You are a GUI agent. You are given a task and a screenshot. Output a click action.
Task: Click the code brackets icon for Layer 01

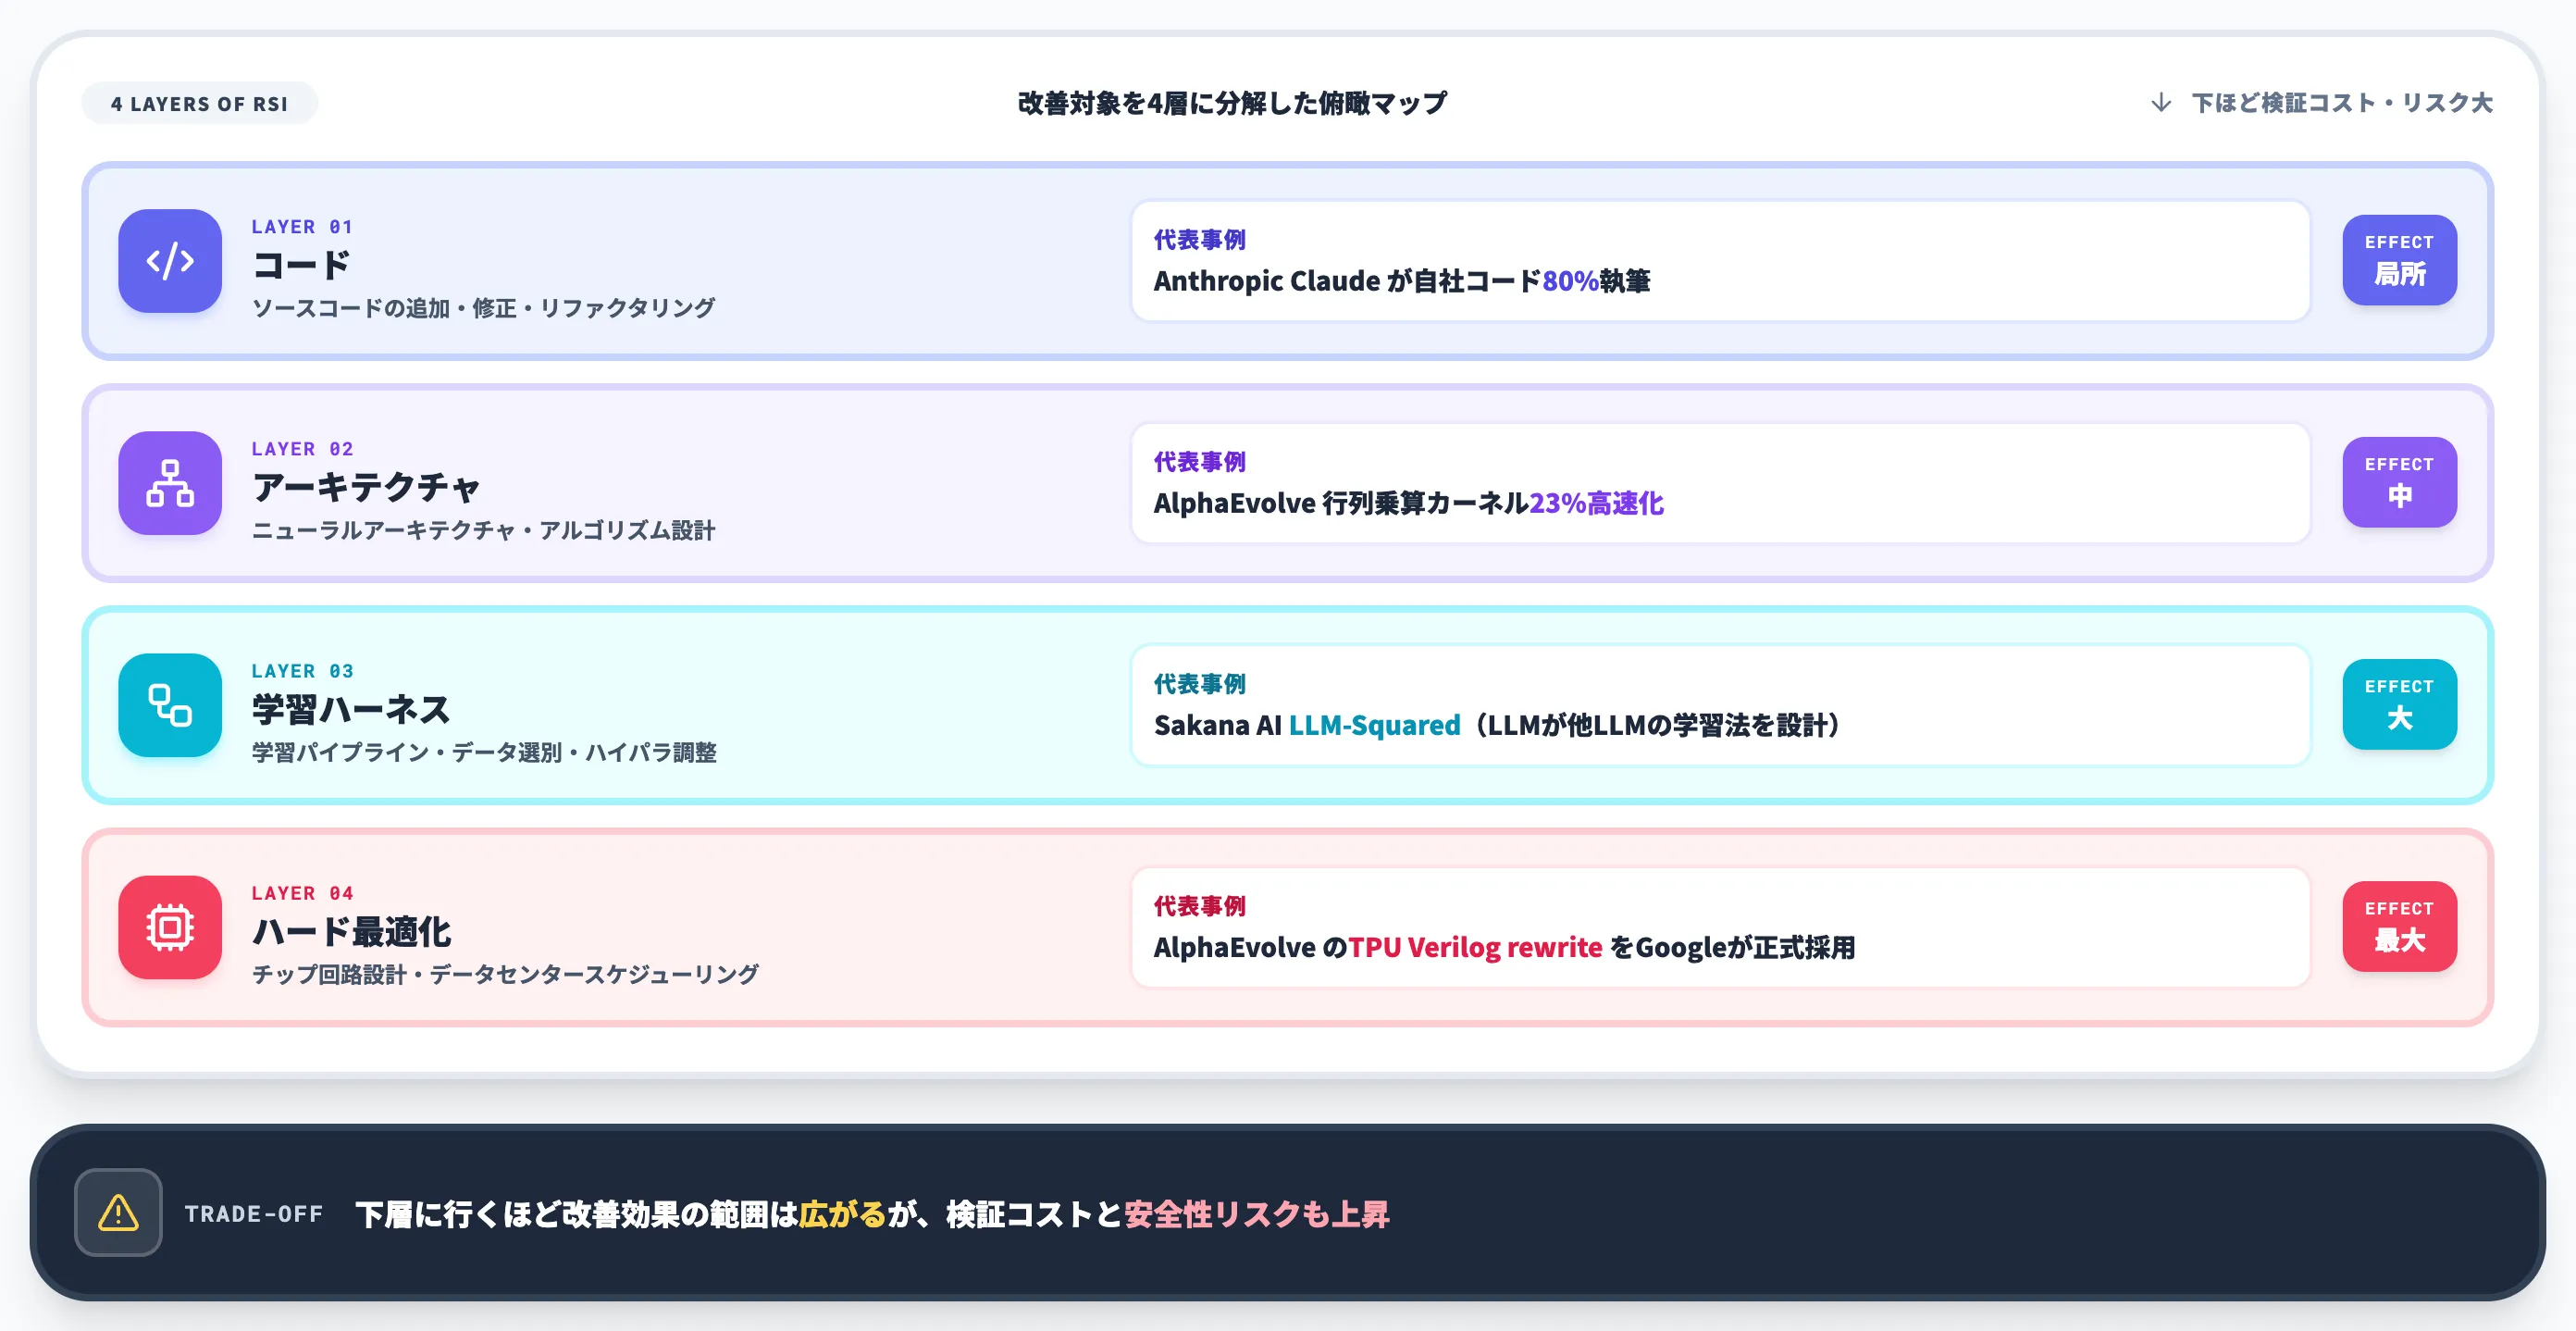click(x=170, y=261)
